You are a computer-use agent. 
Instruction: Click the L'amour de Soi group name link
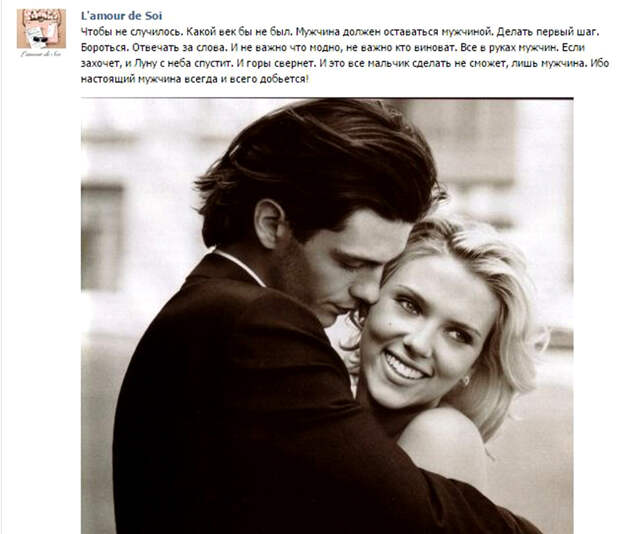click(121, 16)
